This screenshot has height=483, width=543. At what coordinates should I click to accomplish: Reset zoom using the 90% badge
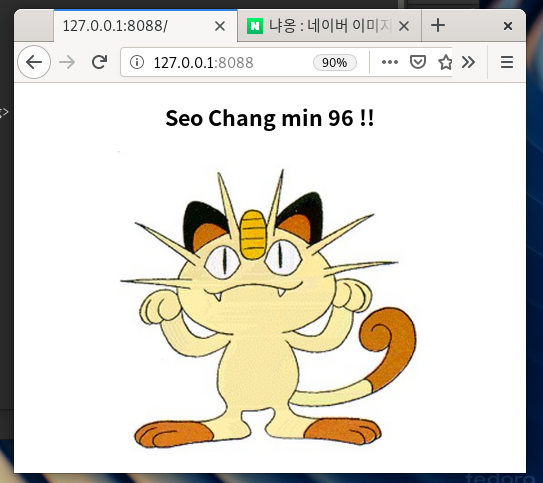[335, 63]
